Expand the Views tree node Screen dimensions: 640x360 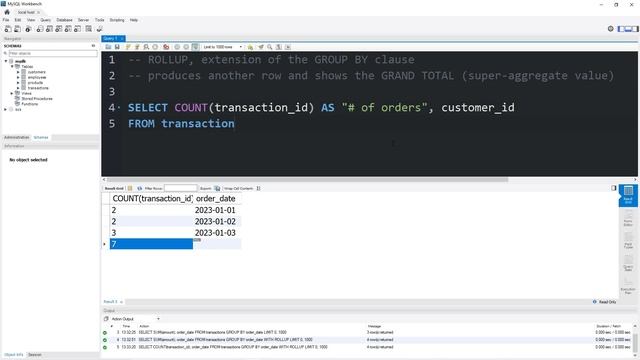tap(12, 93)
